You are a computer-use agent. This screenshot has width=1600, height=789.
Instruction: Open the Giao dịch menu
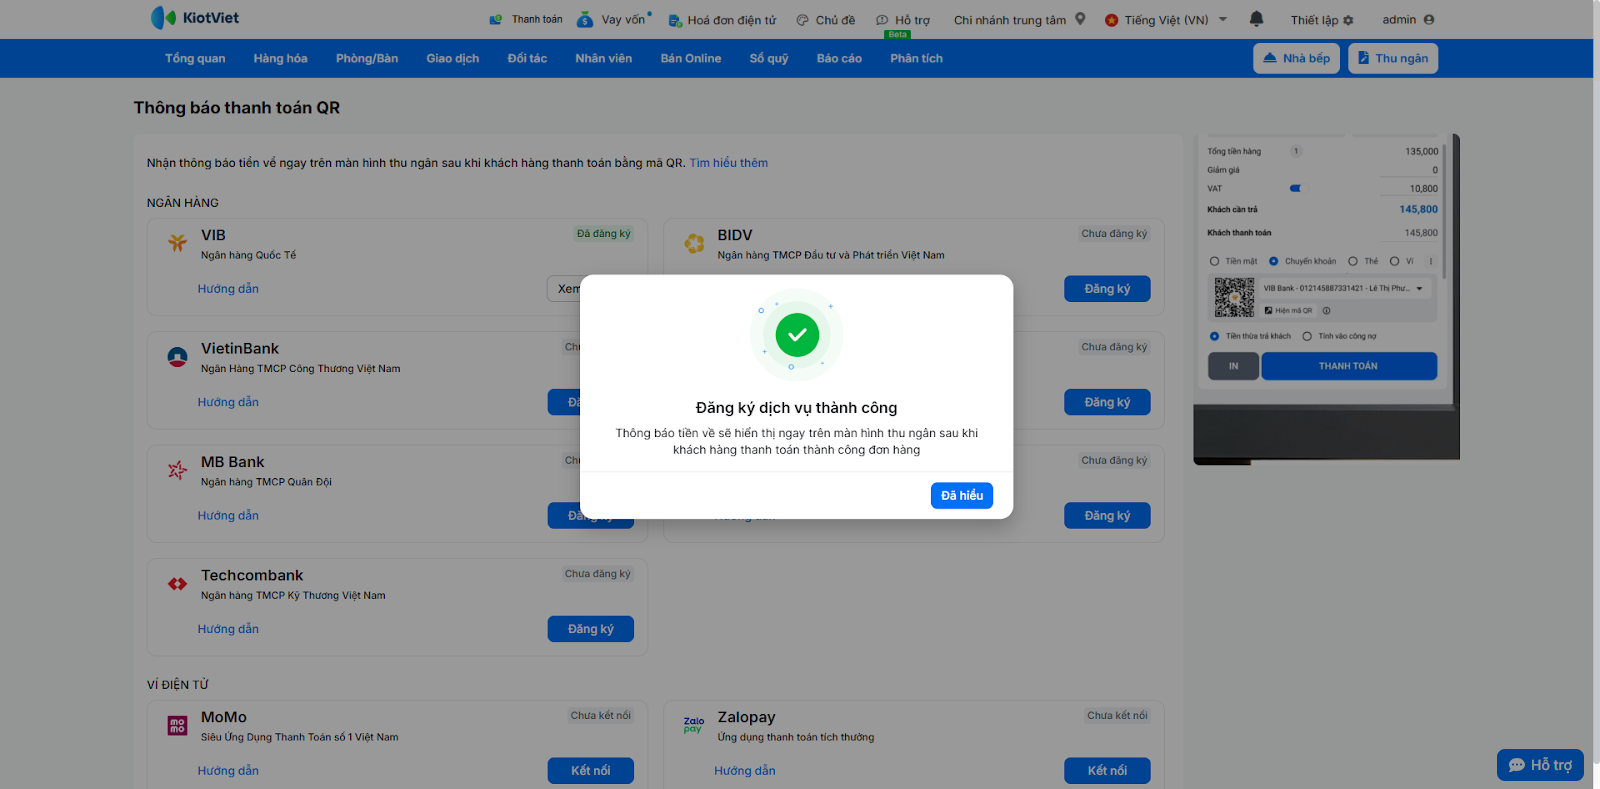point(453,58)
